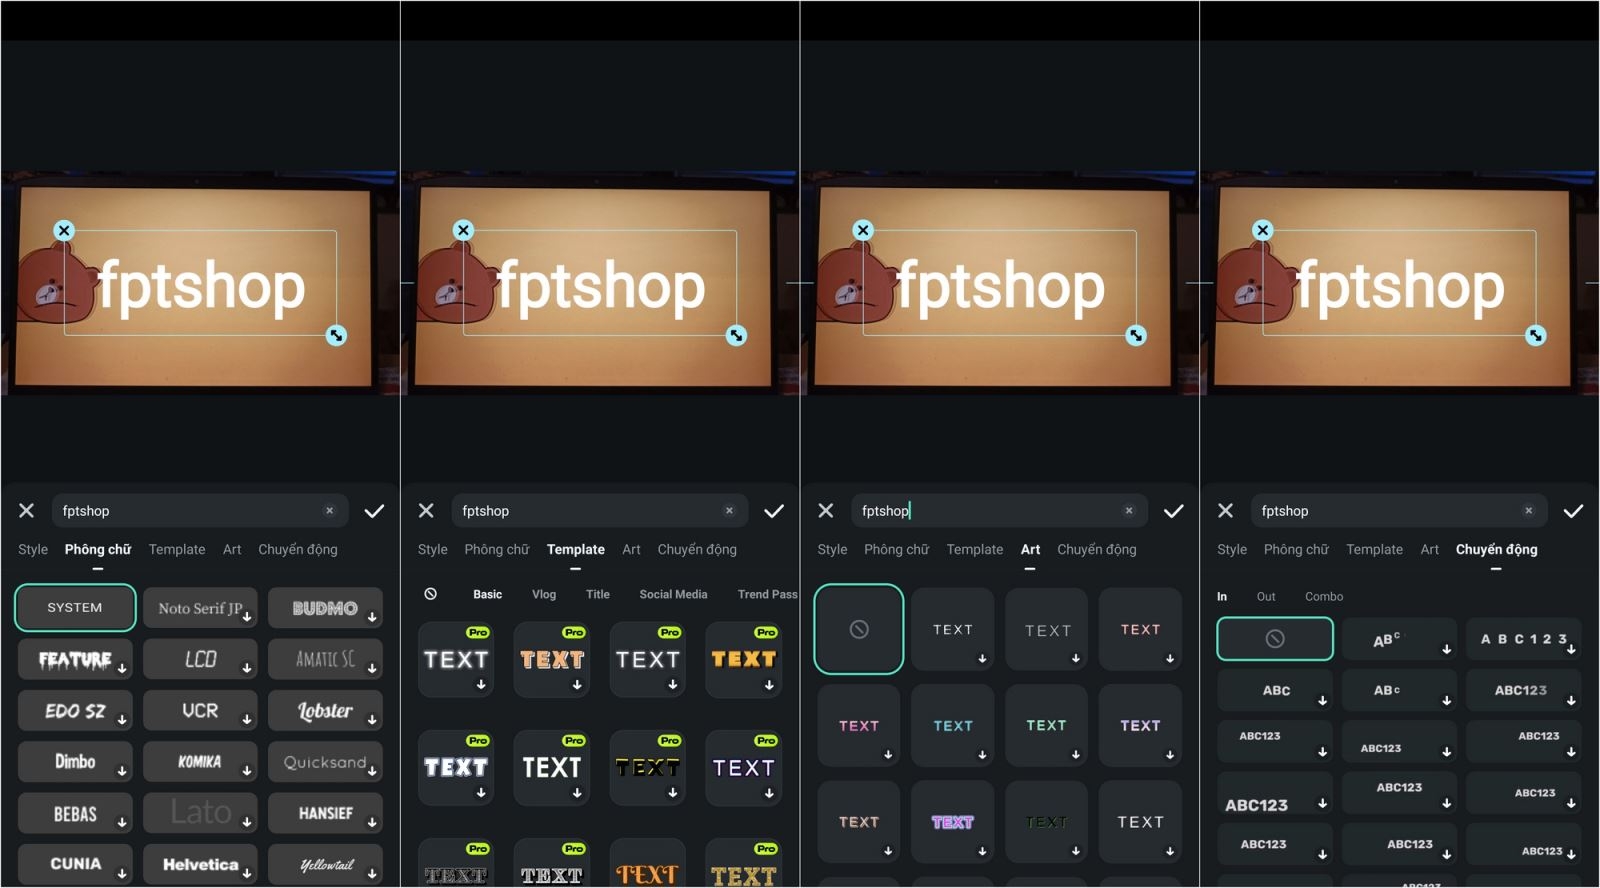Image resolution: width=1600 pixels, height=888 pixels.
Task: Select the None art style tile
Action: pos(859,629)
